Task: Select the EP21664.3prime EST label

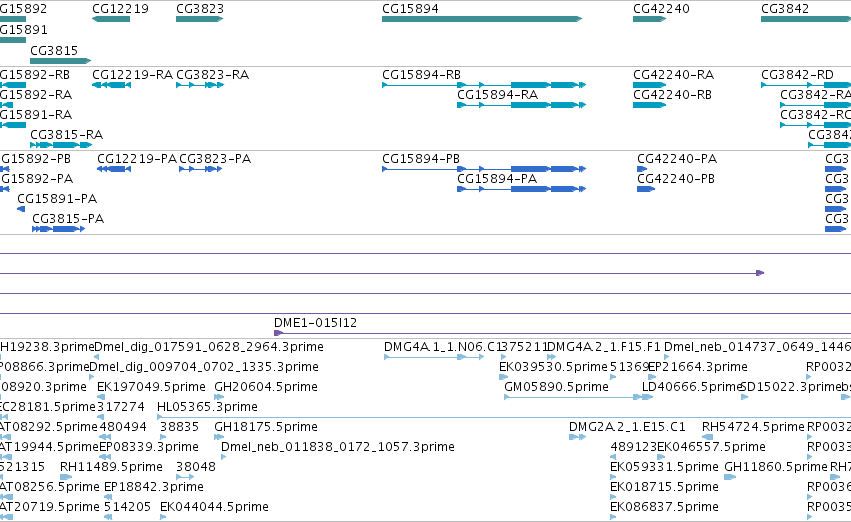Action: tap(698, 367)
